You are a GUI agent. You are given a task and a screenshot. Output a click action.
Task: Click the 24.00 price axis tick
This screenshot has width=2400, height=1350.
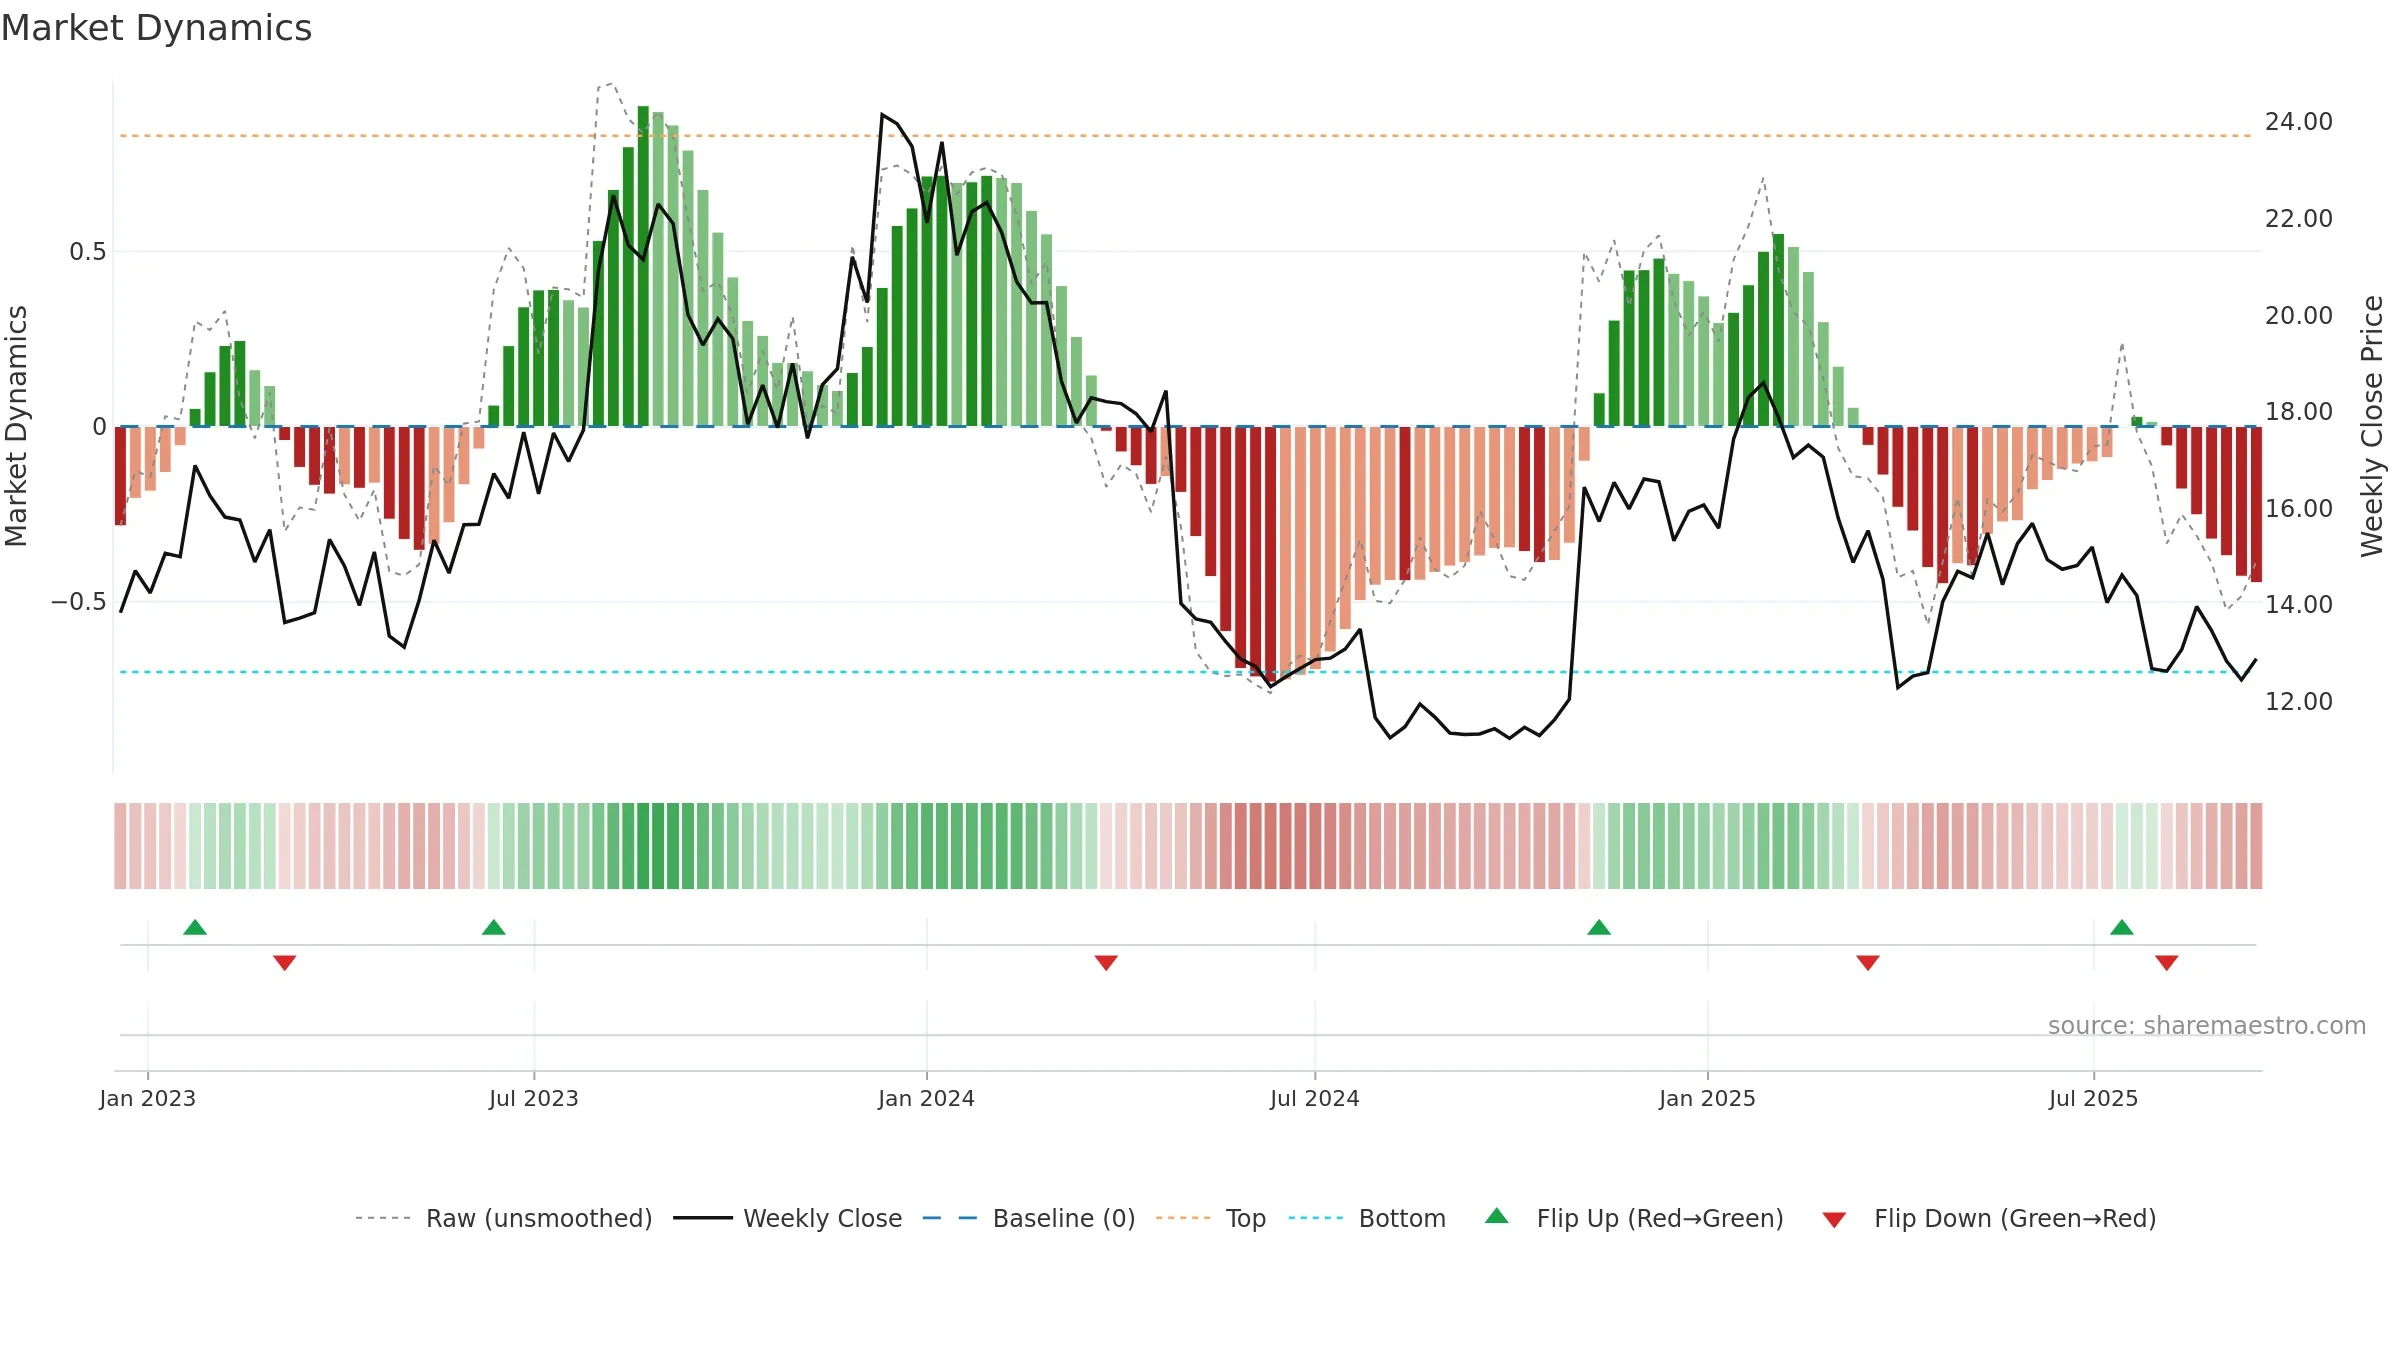(x=2299, y=122)
